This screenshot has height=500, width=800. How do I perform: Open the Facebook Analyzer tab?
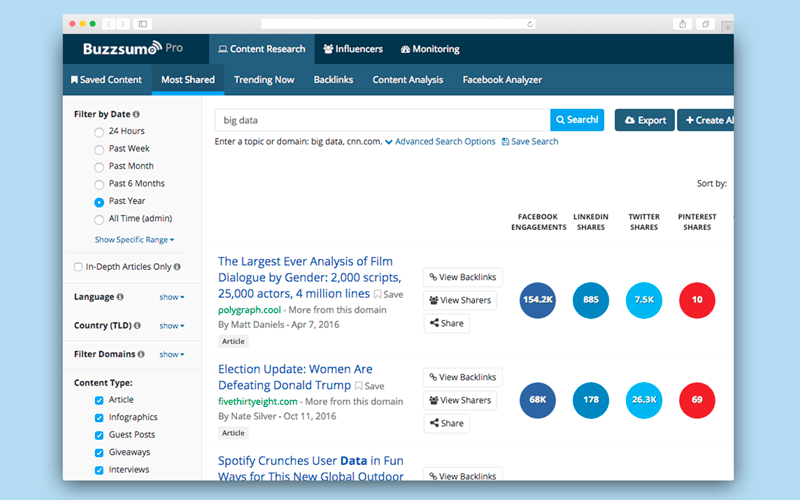pyautogui.click(x=502, y=80)
